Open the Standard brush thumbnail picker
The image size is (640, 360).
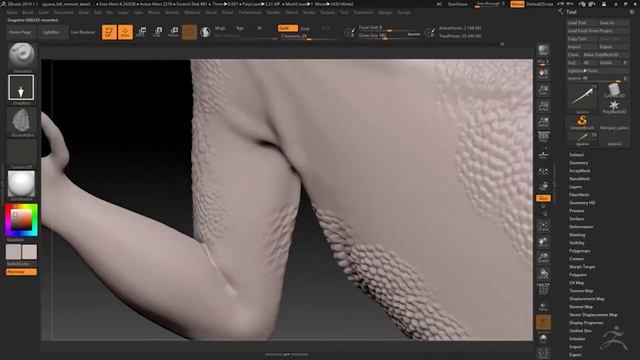[x=21, y=55]
